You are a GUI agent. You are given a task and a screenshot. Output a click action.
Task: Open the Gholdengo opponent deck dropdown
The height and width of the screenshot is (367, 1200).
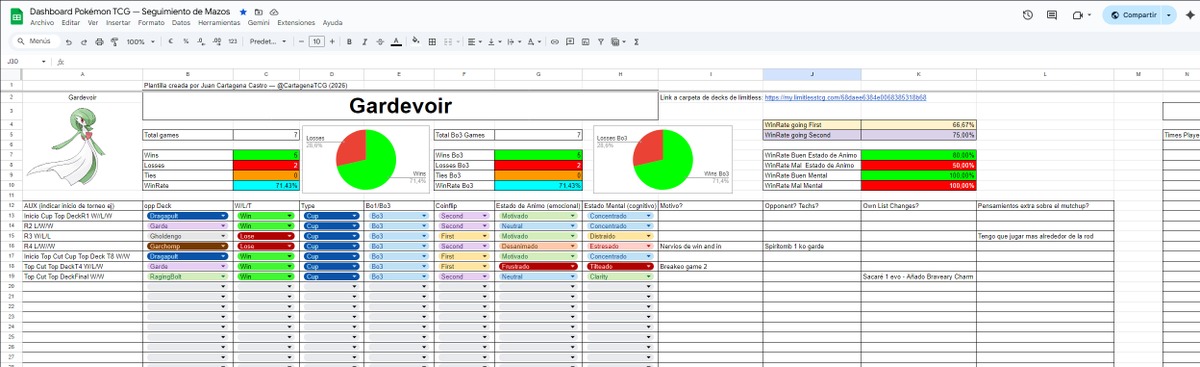pos(187,235)
